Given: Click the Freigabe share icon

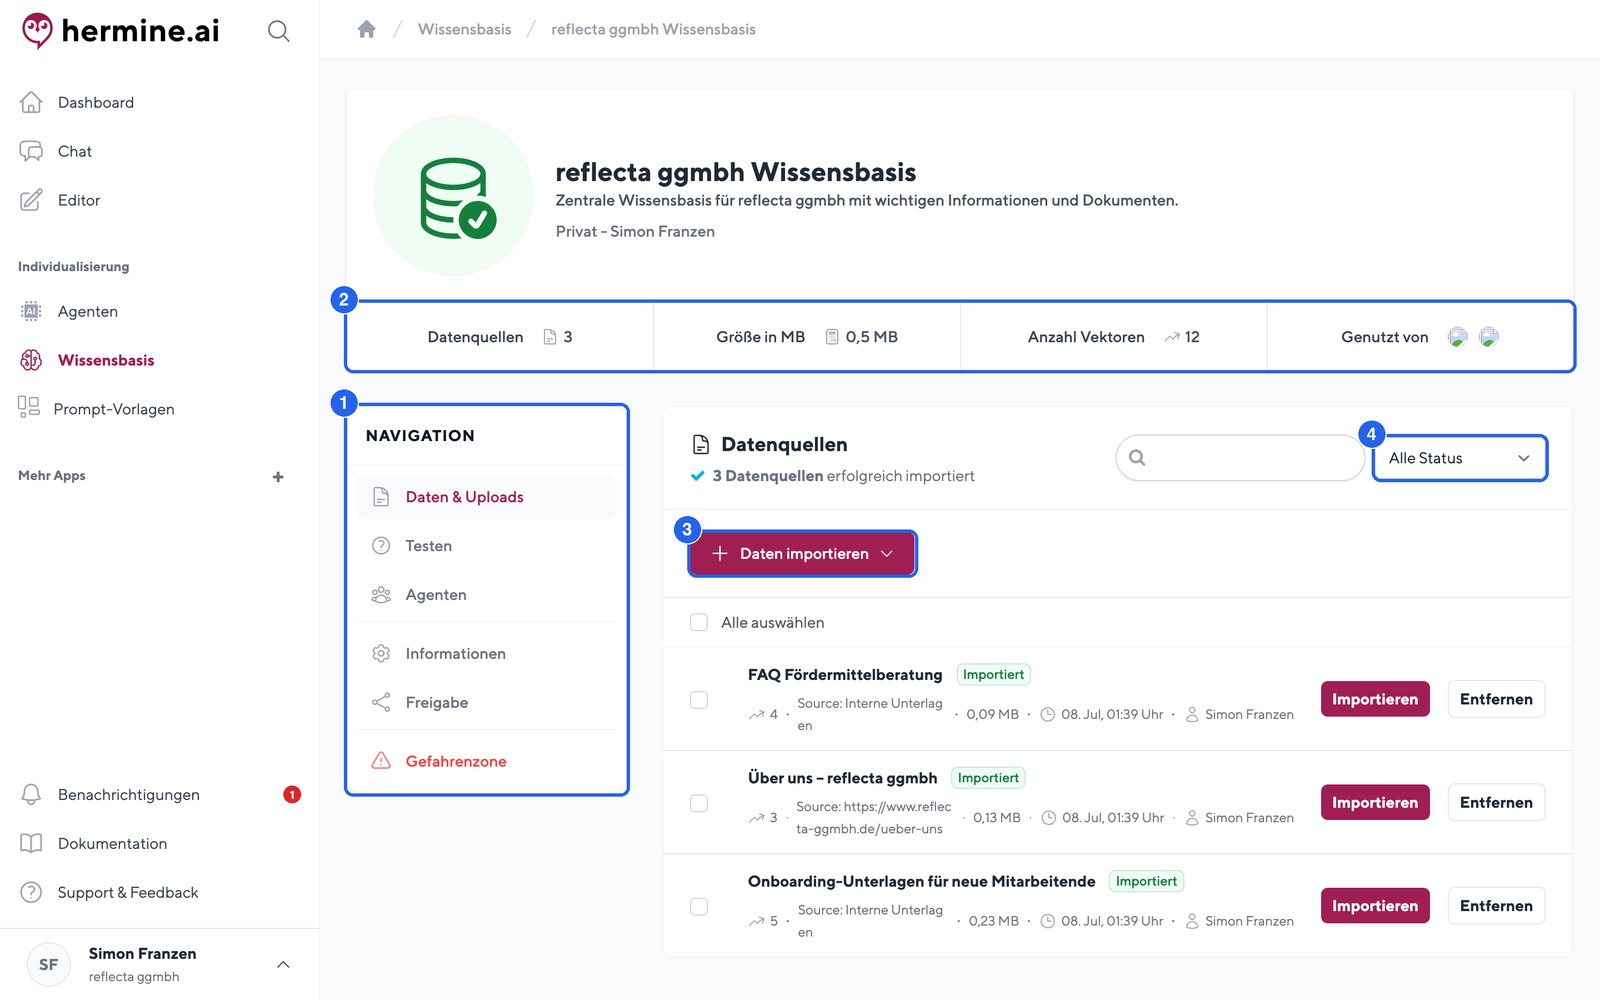Looking at the screenshot, I should [x=381, y=703].
